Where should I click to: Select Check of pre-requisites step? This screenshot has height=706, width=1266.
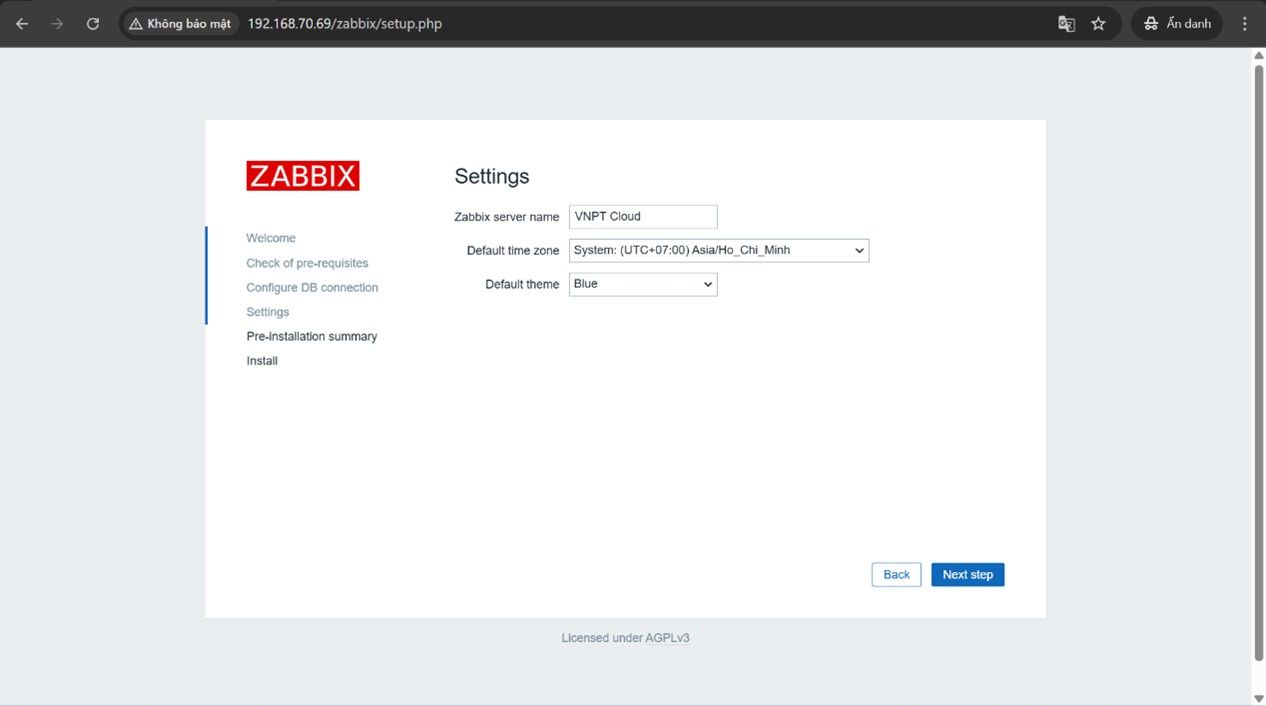click(x=307, y=263)
